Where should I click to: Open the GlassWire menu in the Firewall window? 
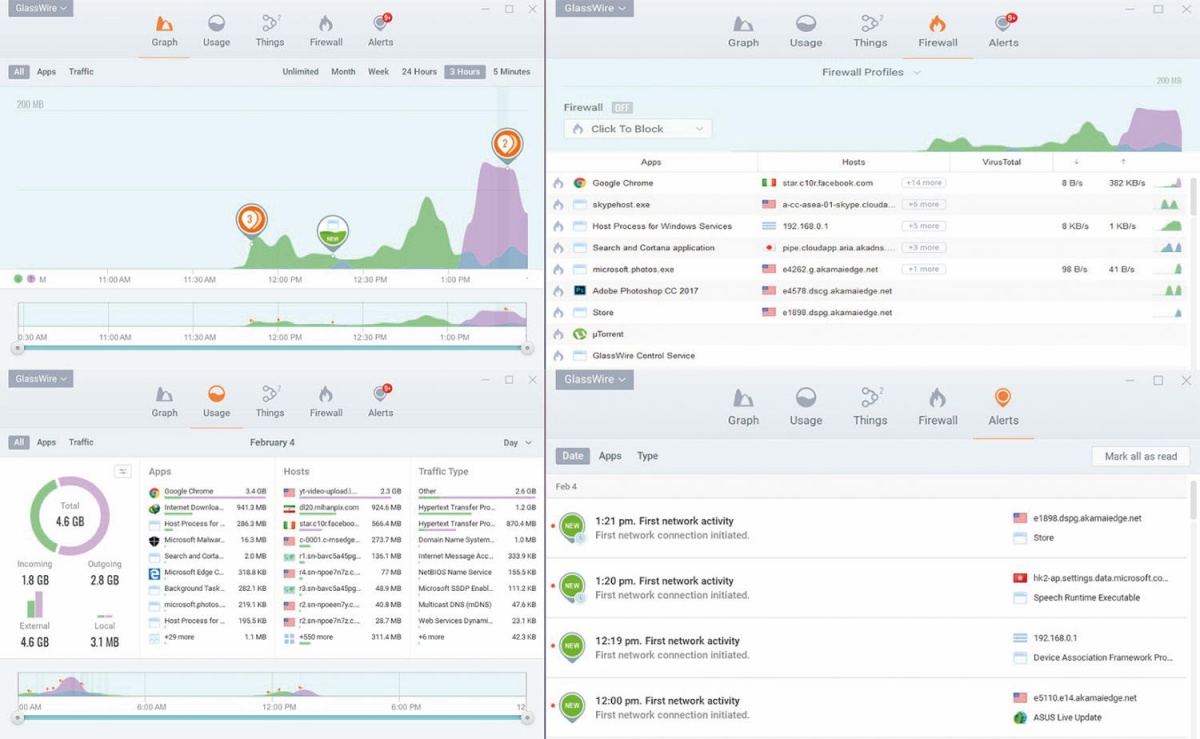596,8
